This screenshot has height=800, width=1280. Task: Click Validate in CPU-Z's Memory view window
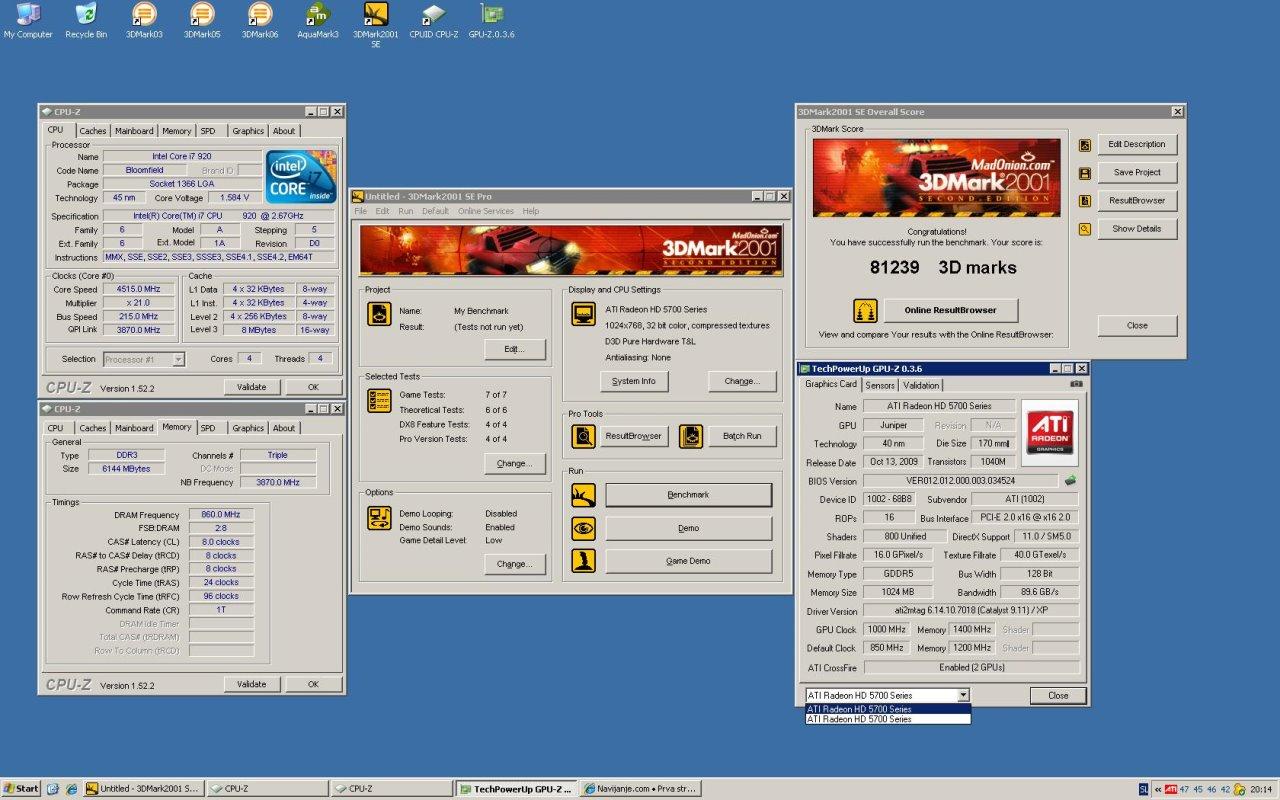click(x=252, y=685)
